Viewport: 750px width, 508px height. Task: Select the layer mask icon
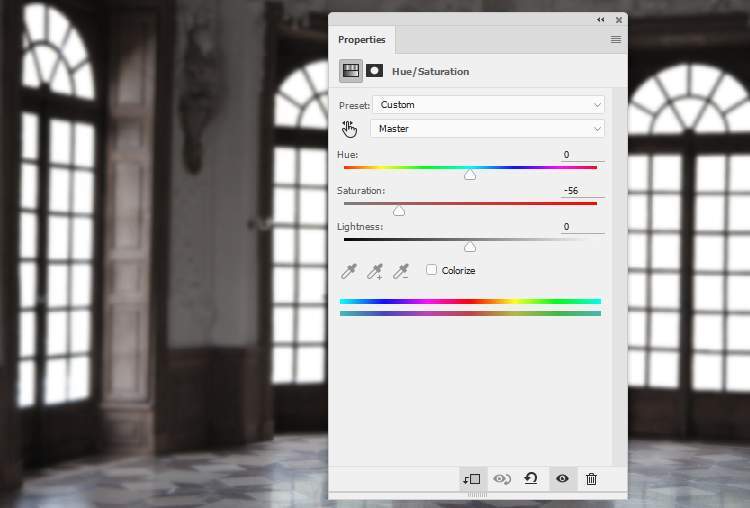pos(375,71)
